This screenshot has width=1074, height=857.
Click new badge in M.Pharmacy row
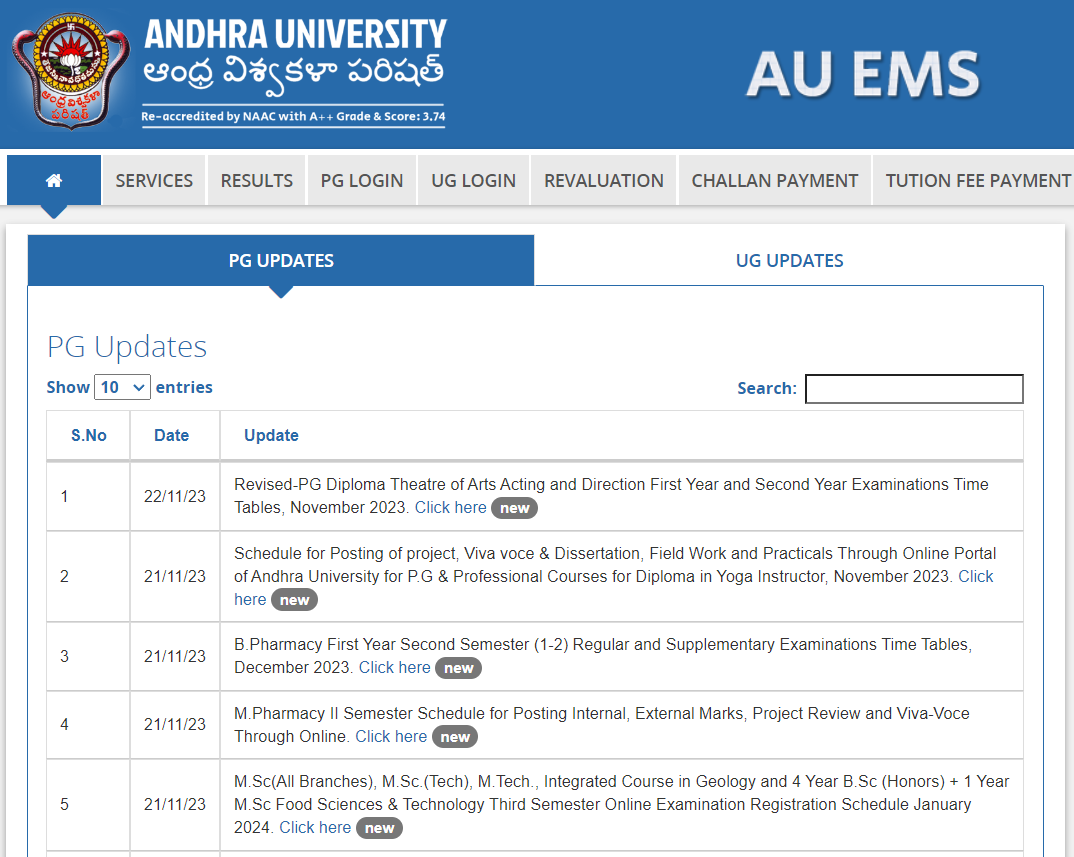tap(455, 737)
